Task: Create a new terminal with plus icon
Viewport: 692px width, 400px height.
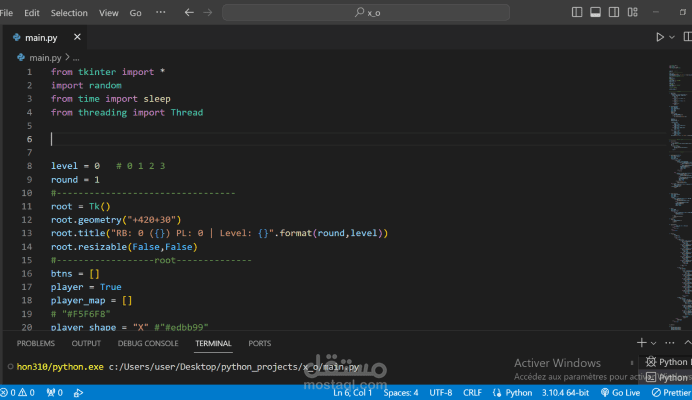Action: [x=641, y=343]
